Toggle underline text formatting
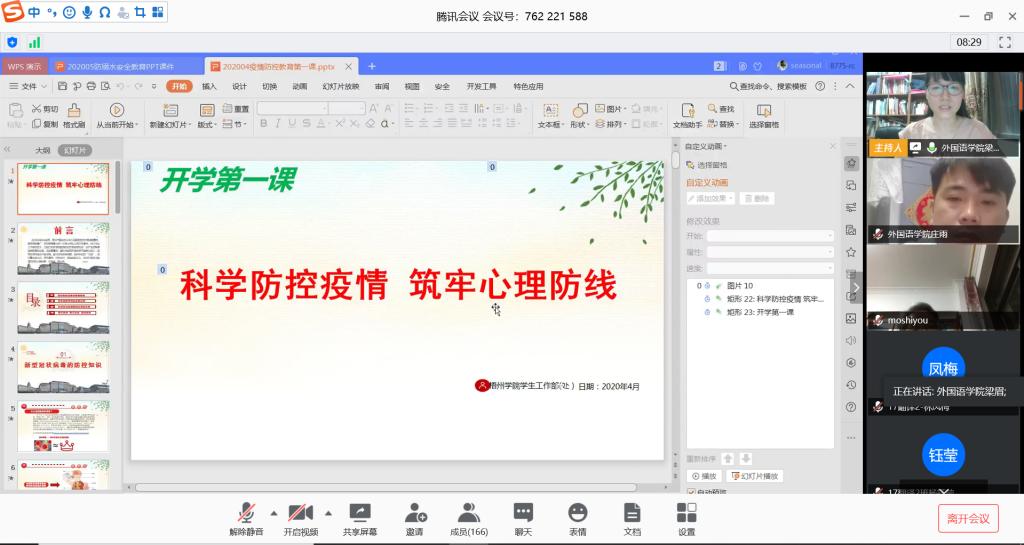 pos(292,123)
